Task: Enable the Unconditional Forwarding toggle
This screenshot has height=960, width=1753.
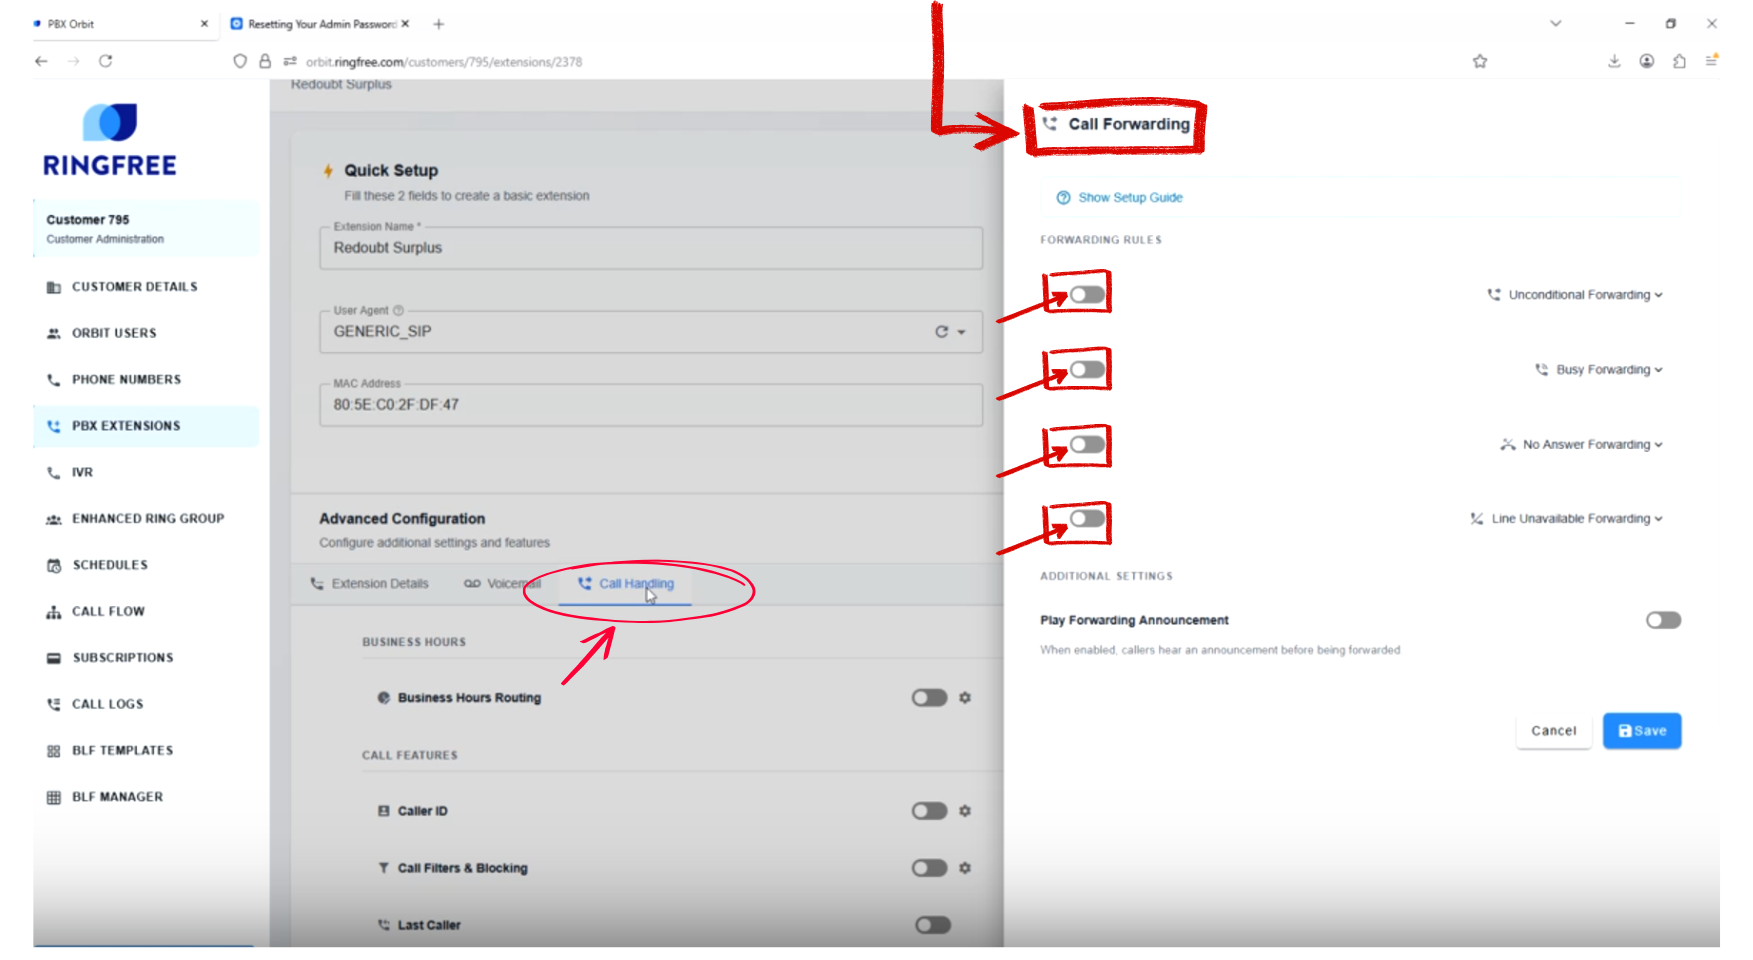Action: [1087, 295]
